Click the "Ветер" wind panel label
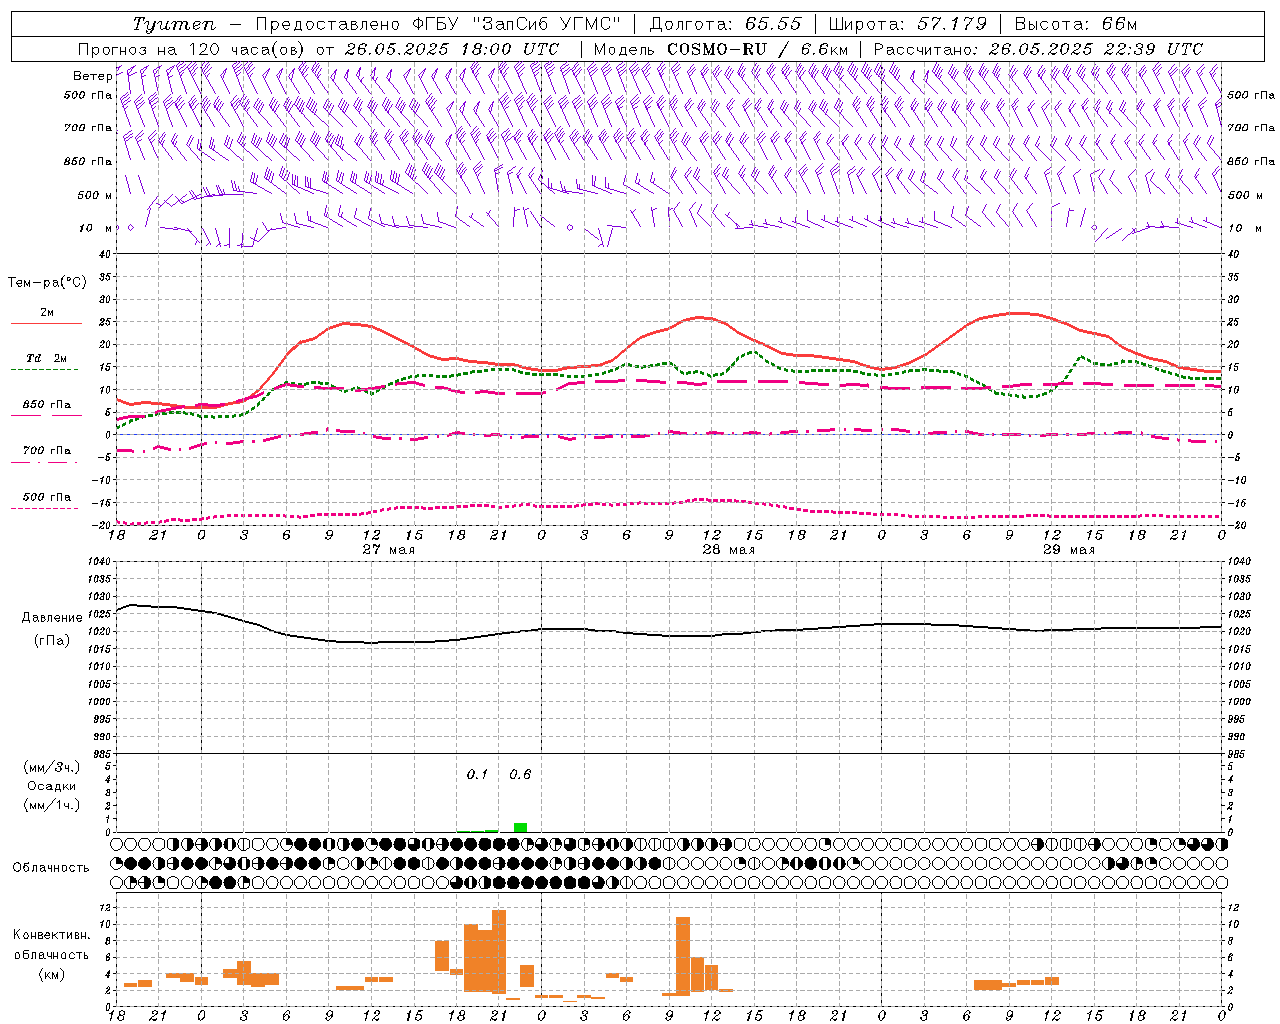Screen dimensions: 1280x1024 click(92, 76)
